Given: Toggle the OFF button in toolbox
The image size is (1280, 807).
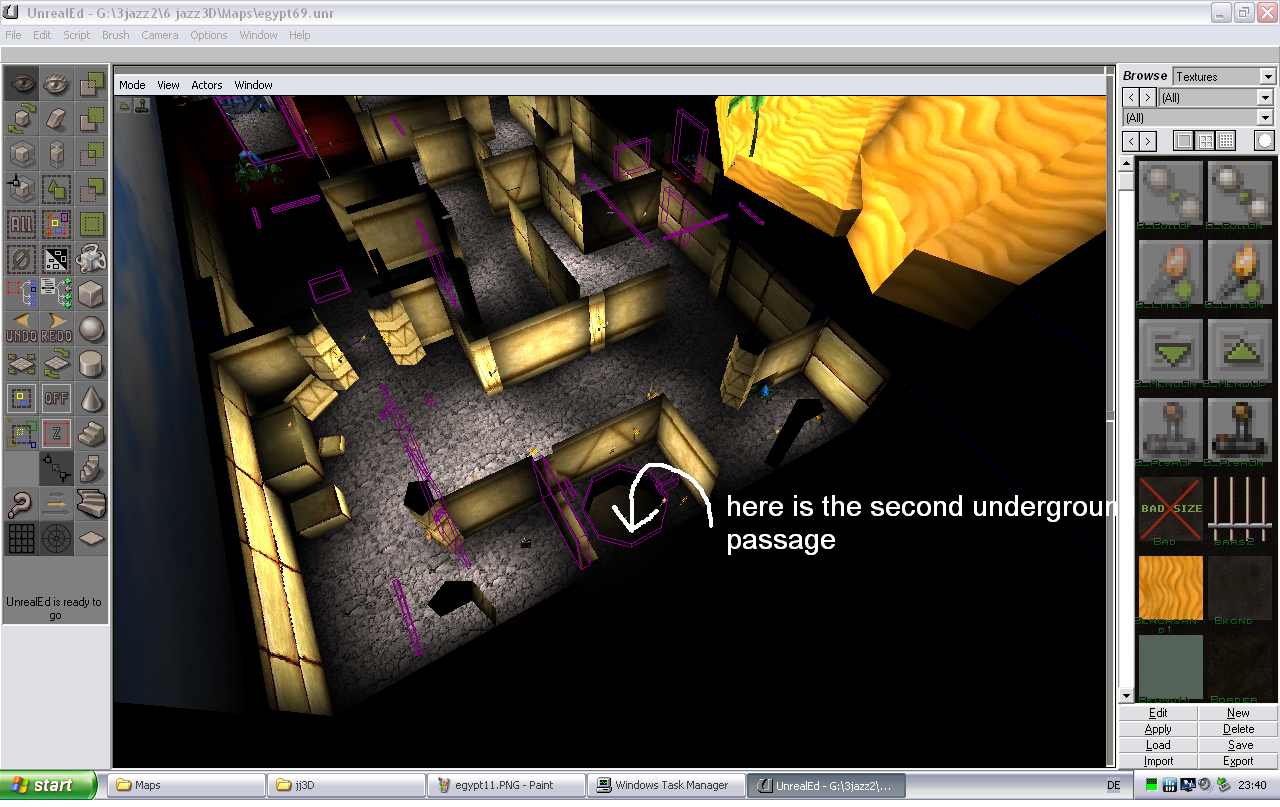Looking at the screenshot, I should 57,398.
